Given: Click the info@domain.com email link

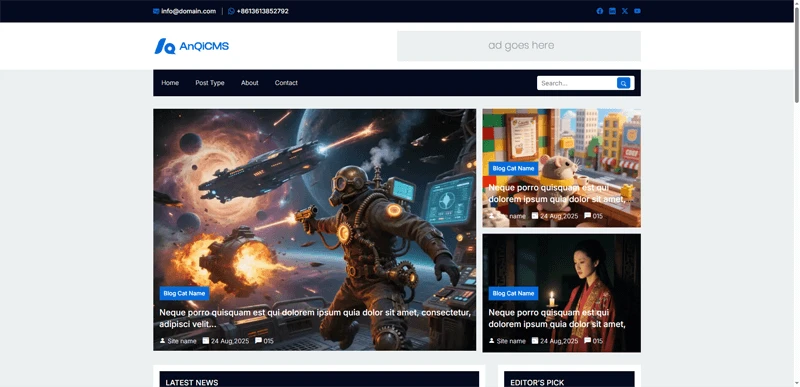Looking at the screenshot, I should coord(188,11).
